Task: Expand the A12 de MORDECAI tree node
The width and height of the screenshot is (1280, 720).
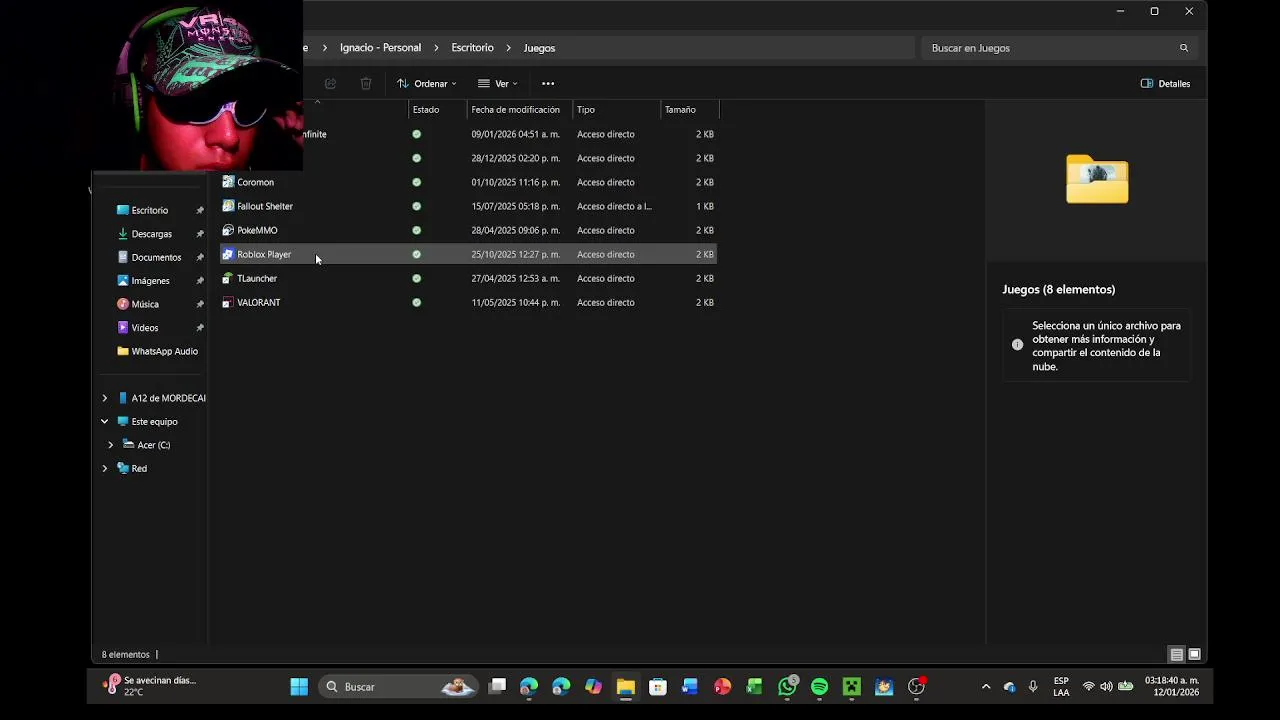Action: click(x=104, y=398)
